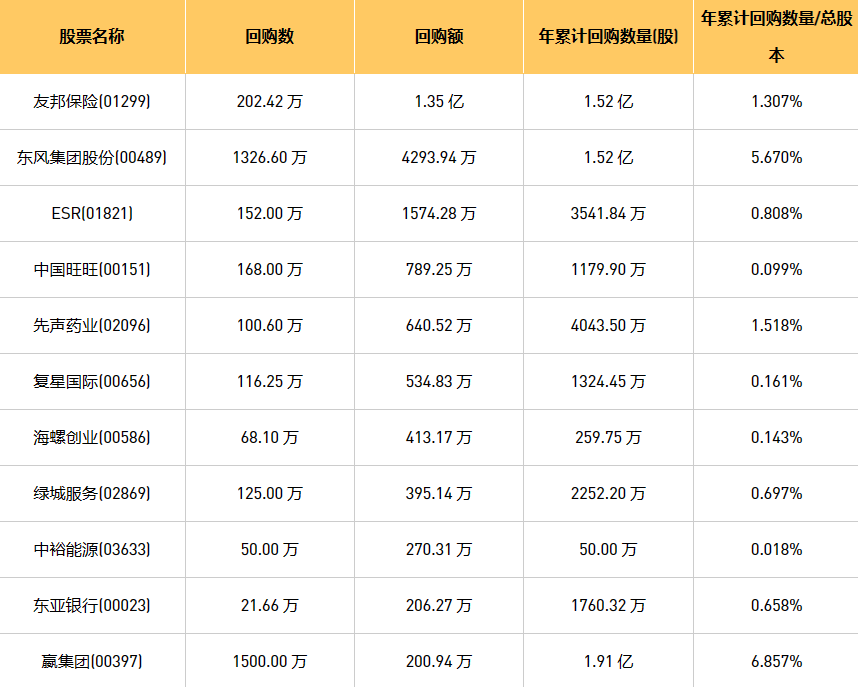The height and width of the screenshot is (687, 858).
Task: Click the 年累计回购数量(股) column header
Action: click(x=608, y=37)
